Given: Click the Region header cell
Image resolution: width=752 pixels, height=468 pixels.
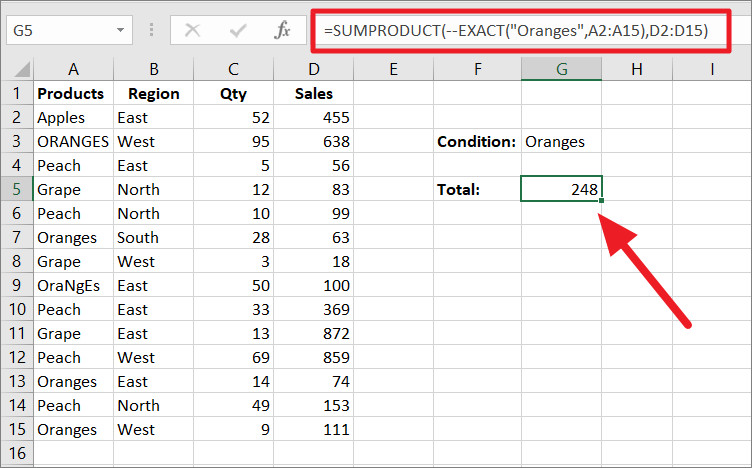Looking at the screenshot, I should click(153, 93).
